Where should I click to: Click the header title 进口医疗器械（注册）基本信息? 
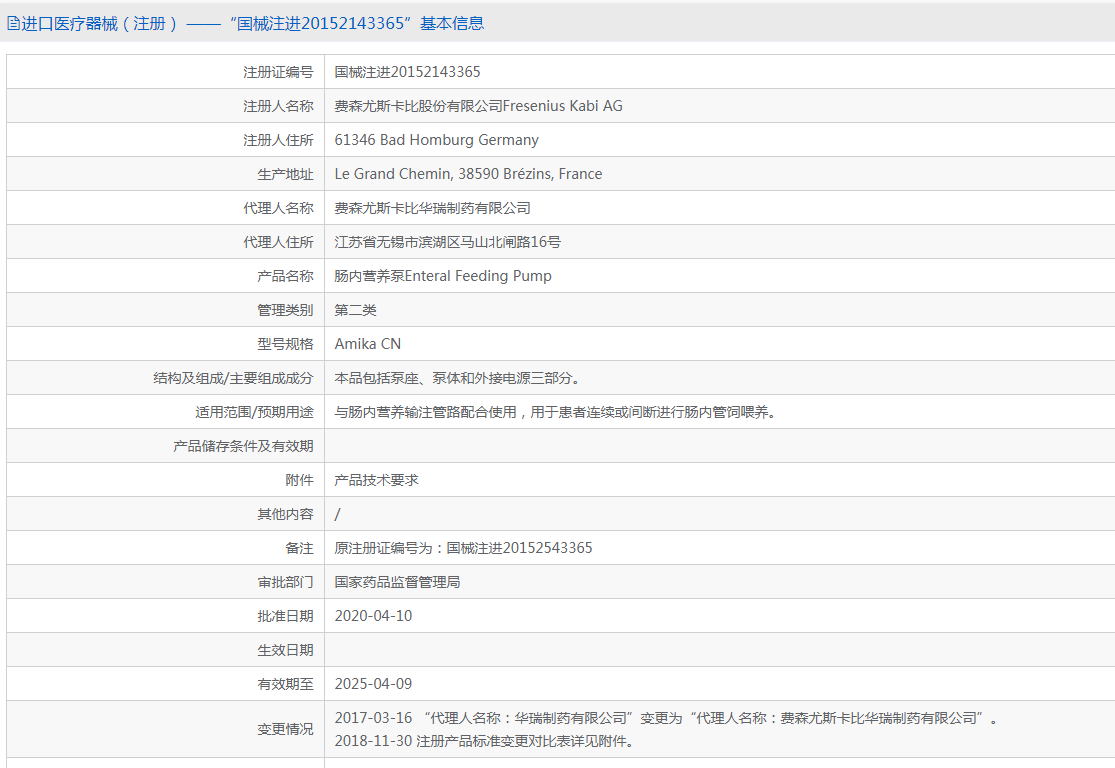[252, 23]
